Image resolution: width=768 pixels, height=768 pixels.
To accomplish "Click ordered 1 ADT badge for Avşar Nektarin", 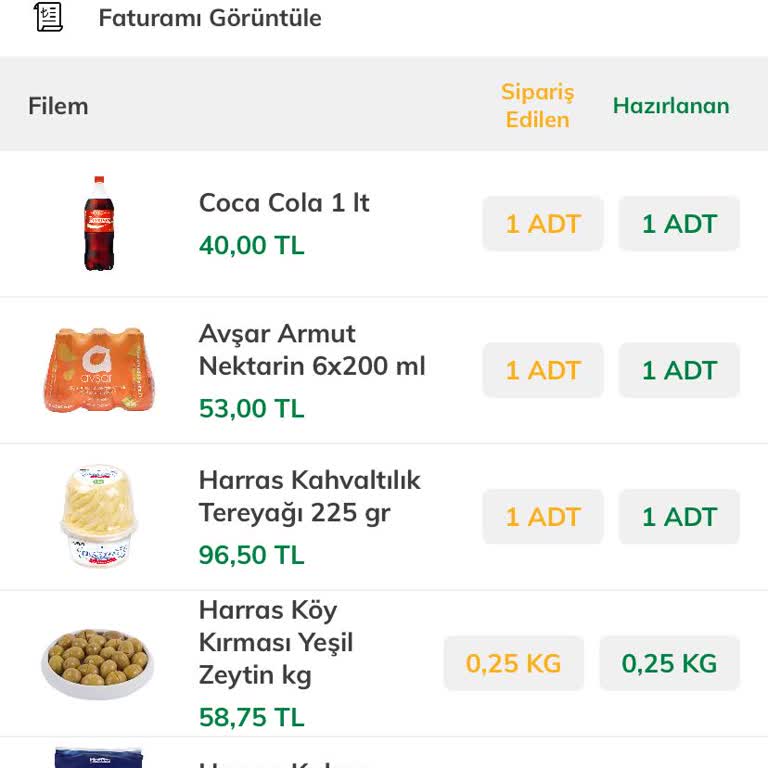I will point(543,370).
